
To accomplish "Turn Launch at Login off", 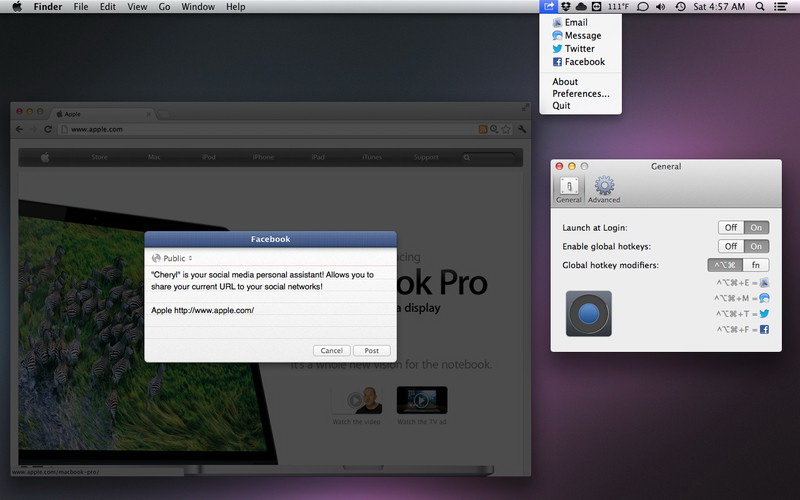I will (x=731, y=228).
